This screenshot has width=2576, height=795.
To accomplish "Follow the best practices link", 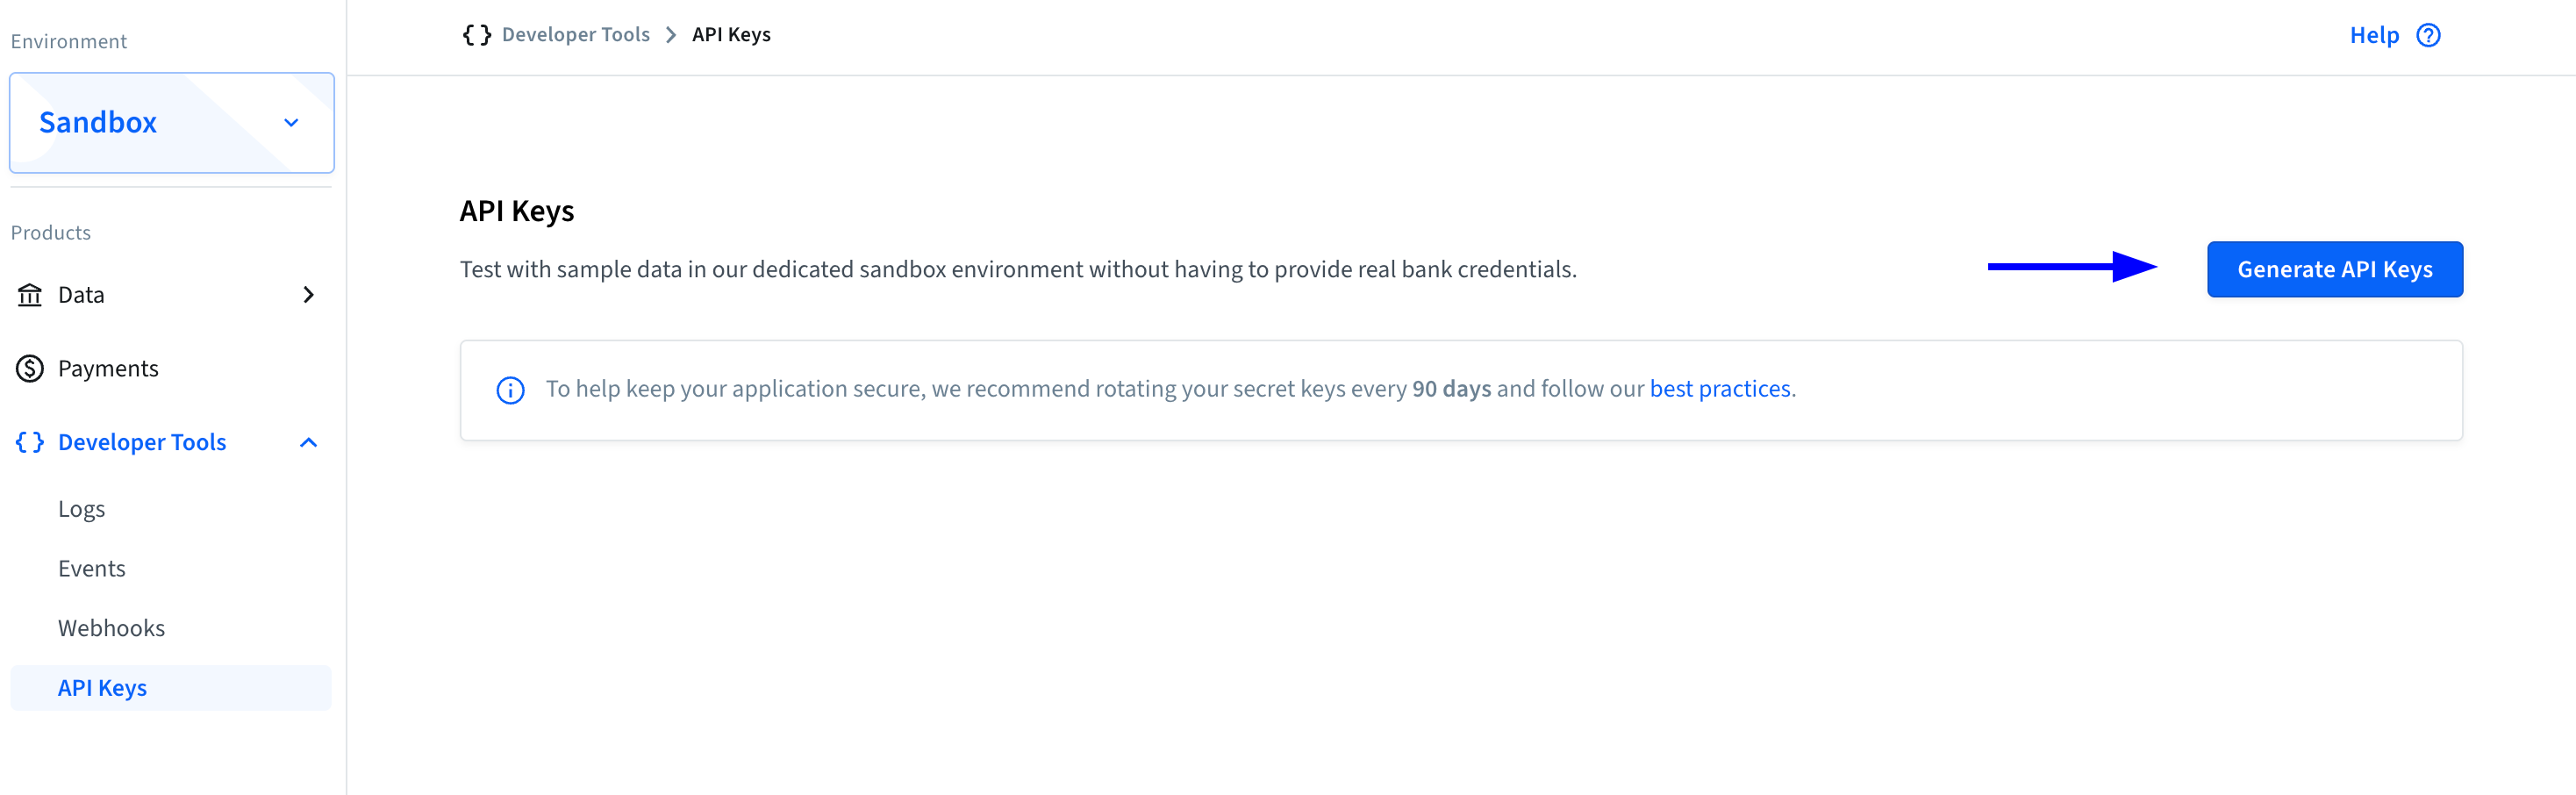I will pos(1719,389).
